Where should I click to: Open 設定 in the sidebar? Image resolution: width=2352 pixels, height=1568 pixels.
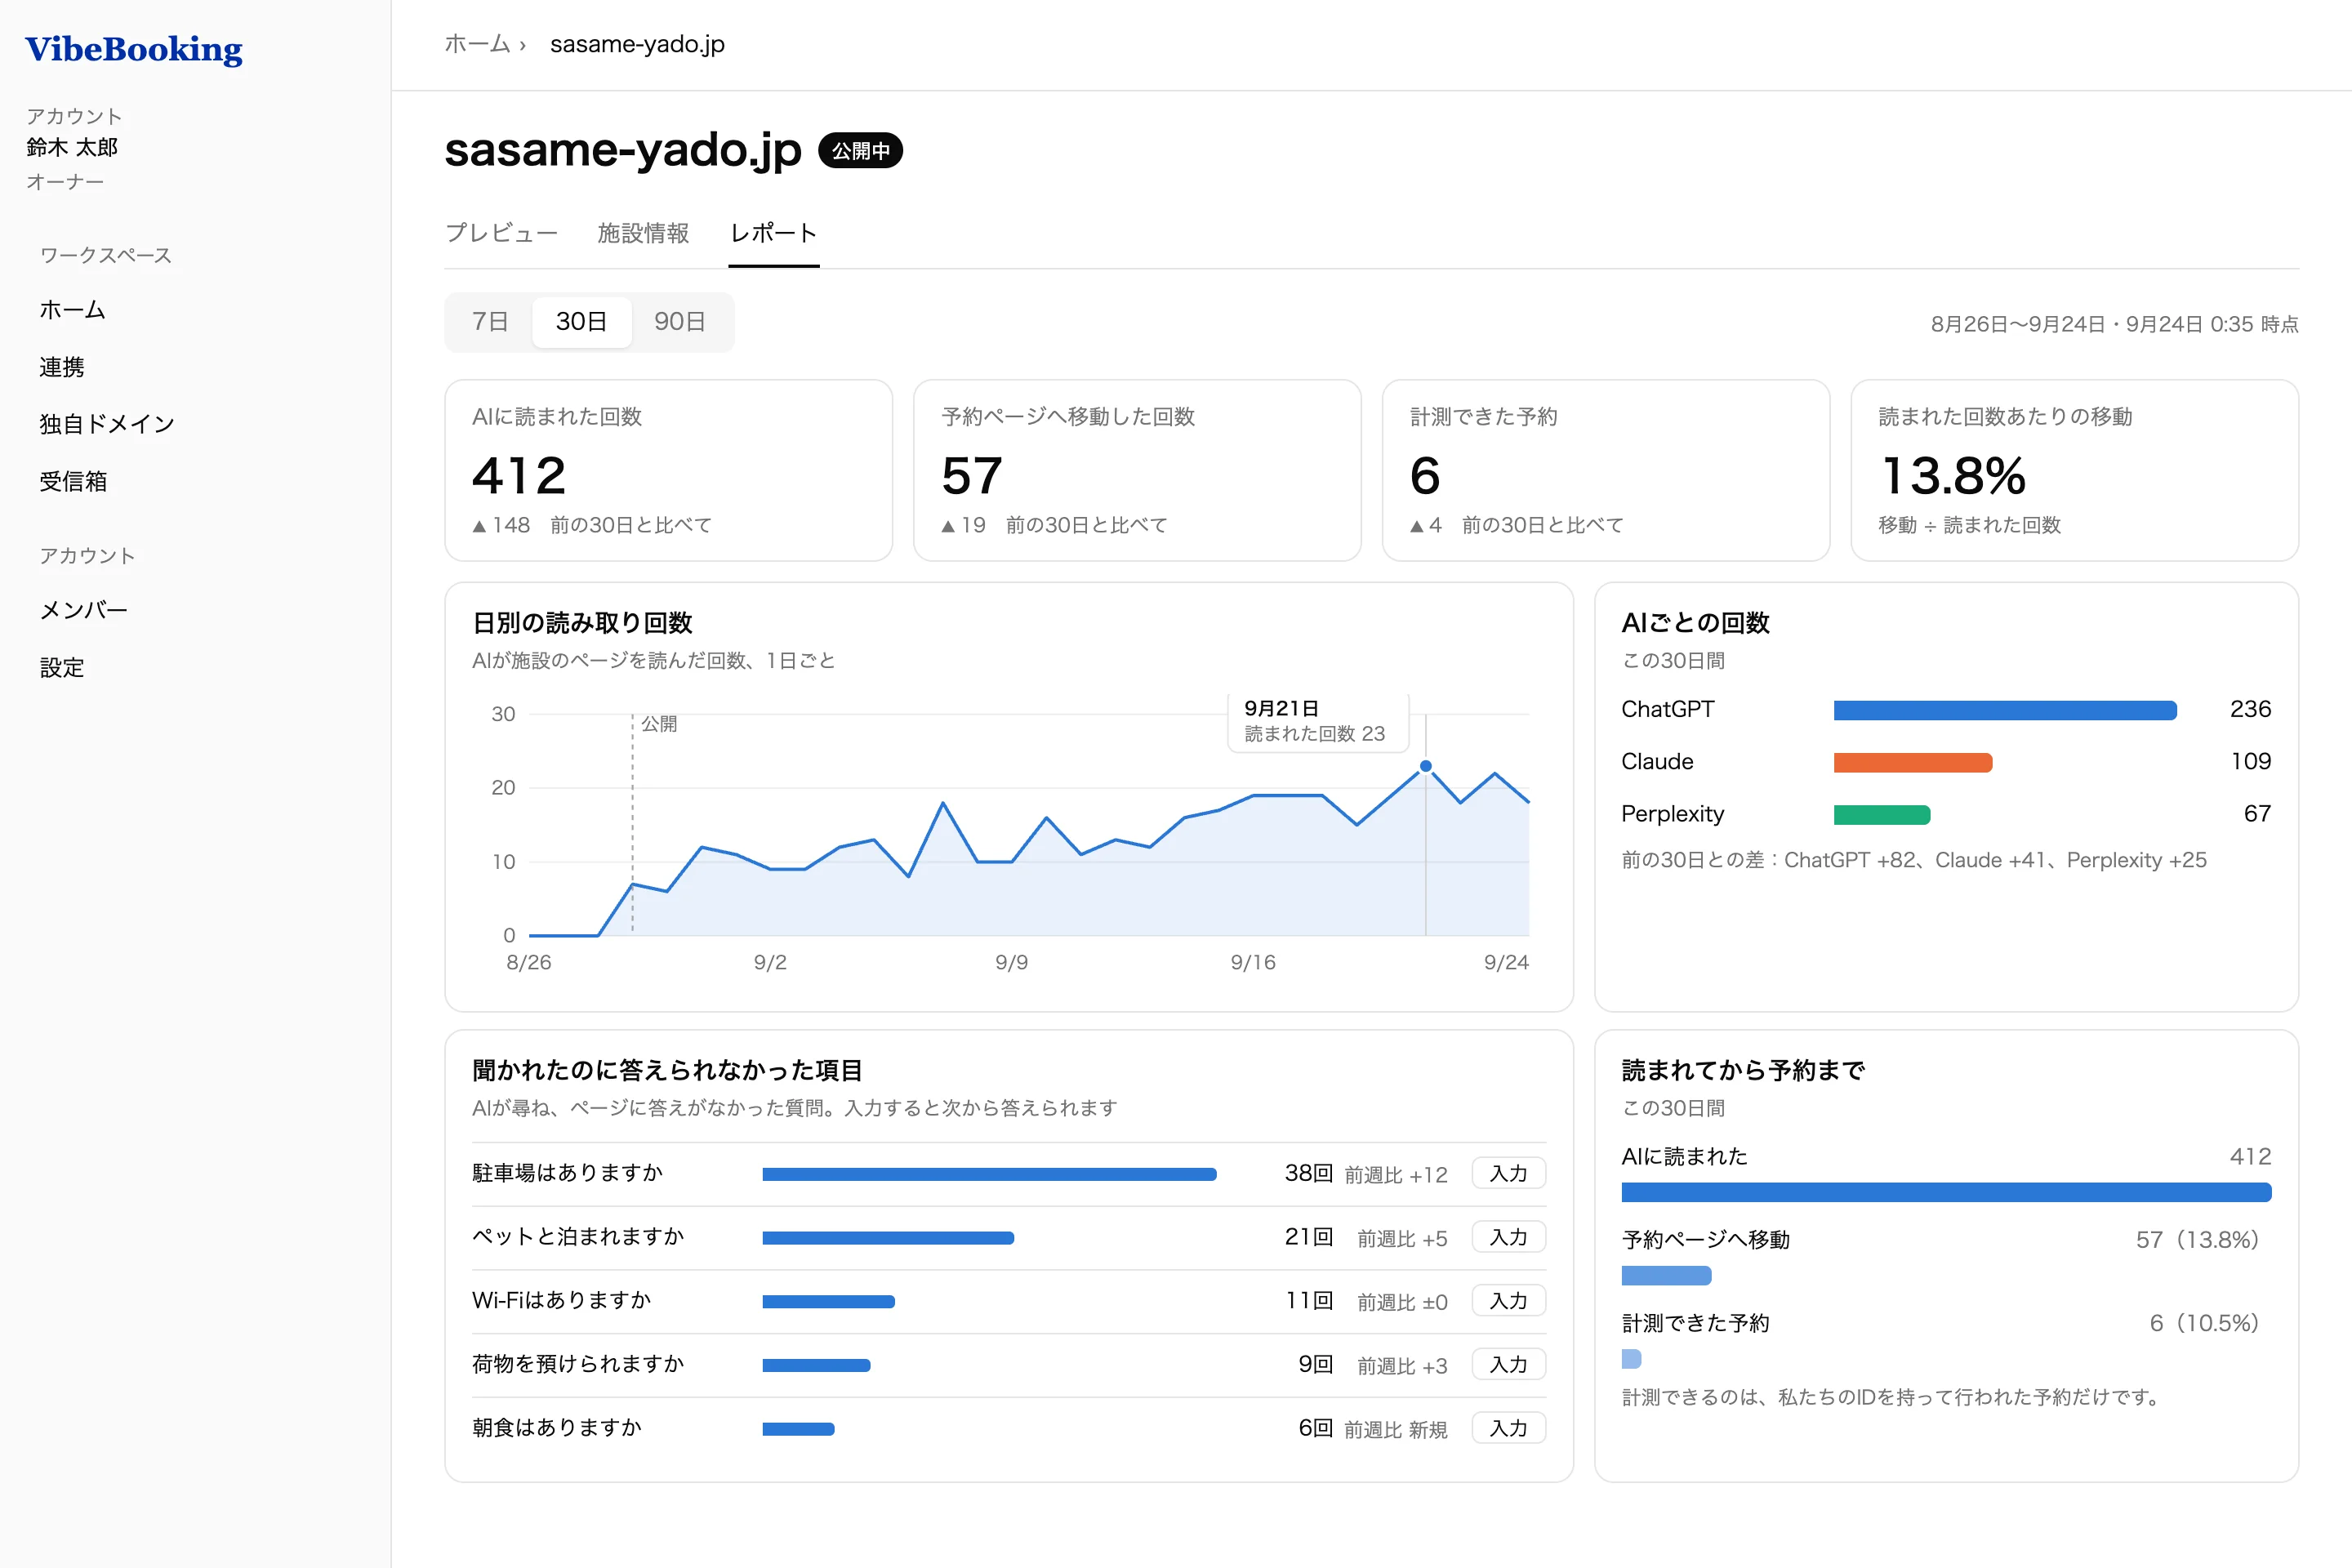62,667
